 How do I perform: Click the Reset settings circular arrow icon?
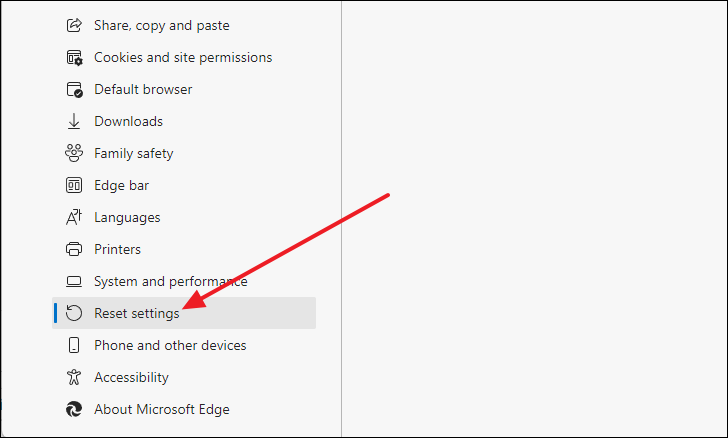point(73,313)
